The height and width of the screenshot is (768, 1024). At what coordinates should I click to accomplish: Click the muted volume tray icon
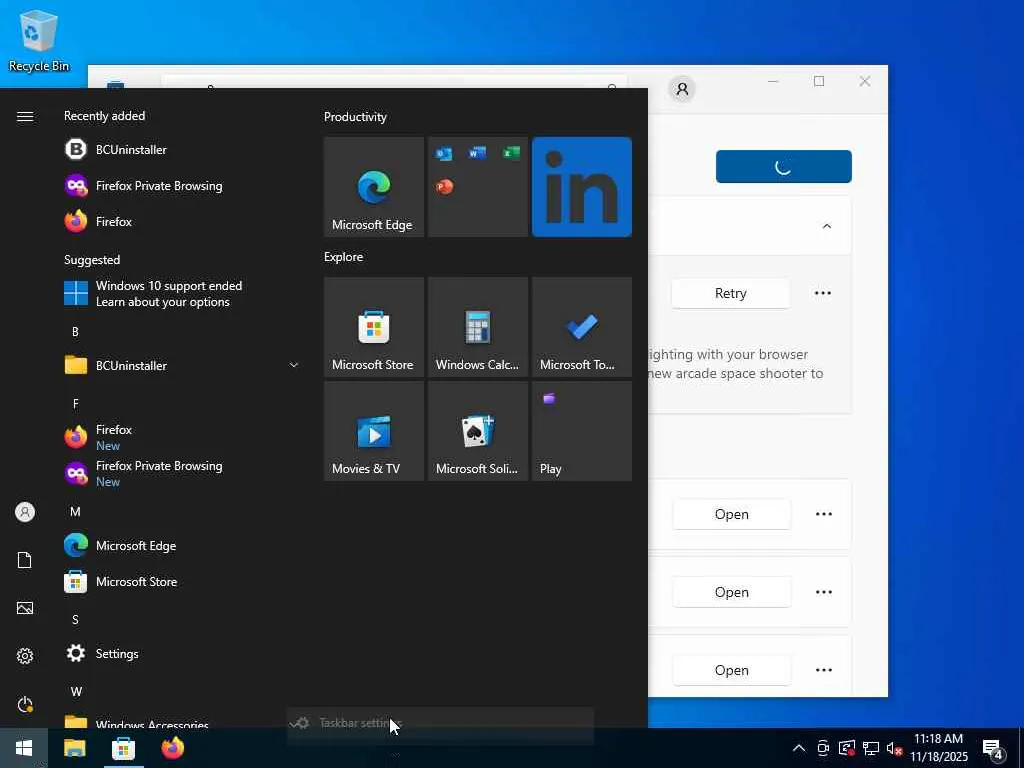[x=895, y=748]
